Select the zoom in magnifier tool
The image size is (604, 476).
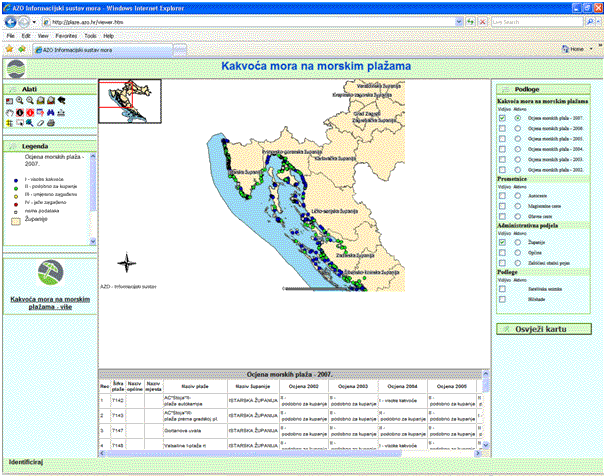click(x=20, y=101)
